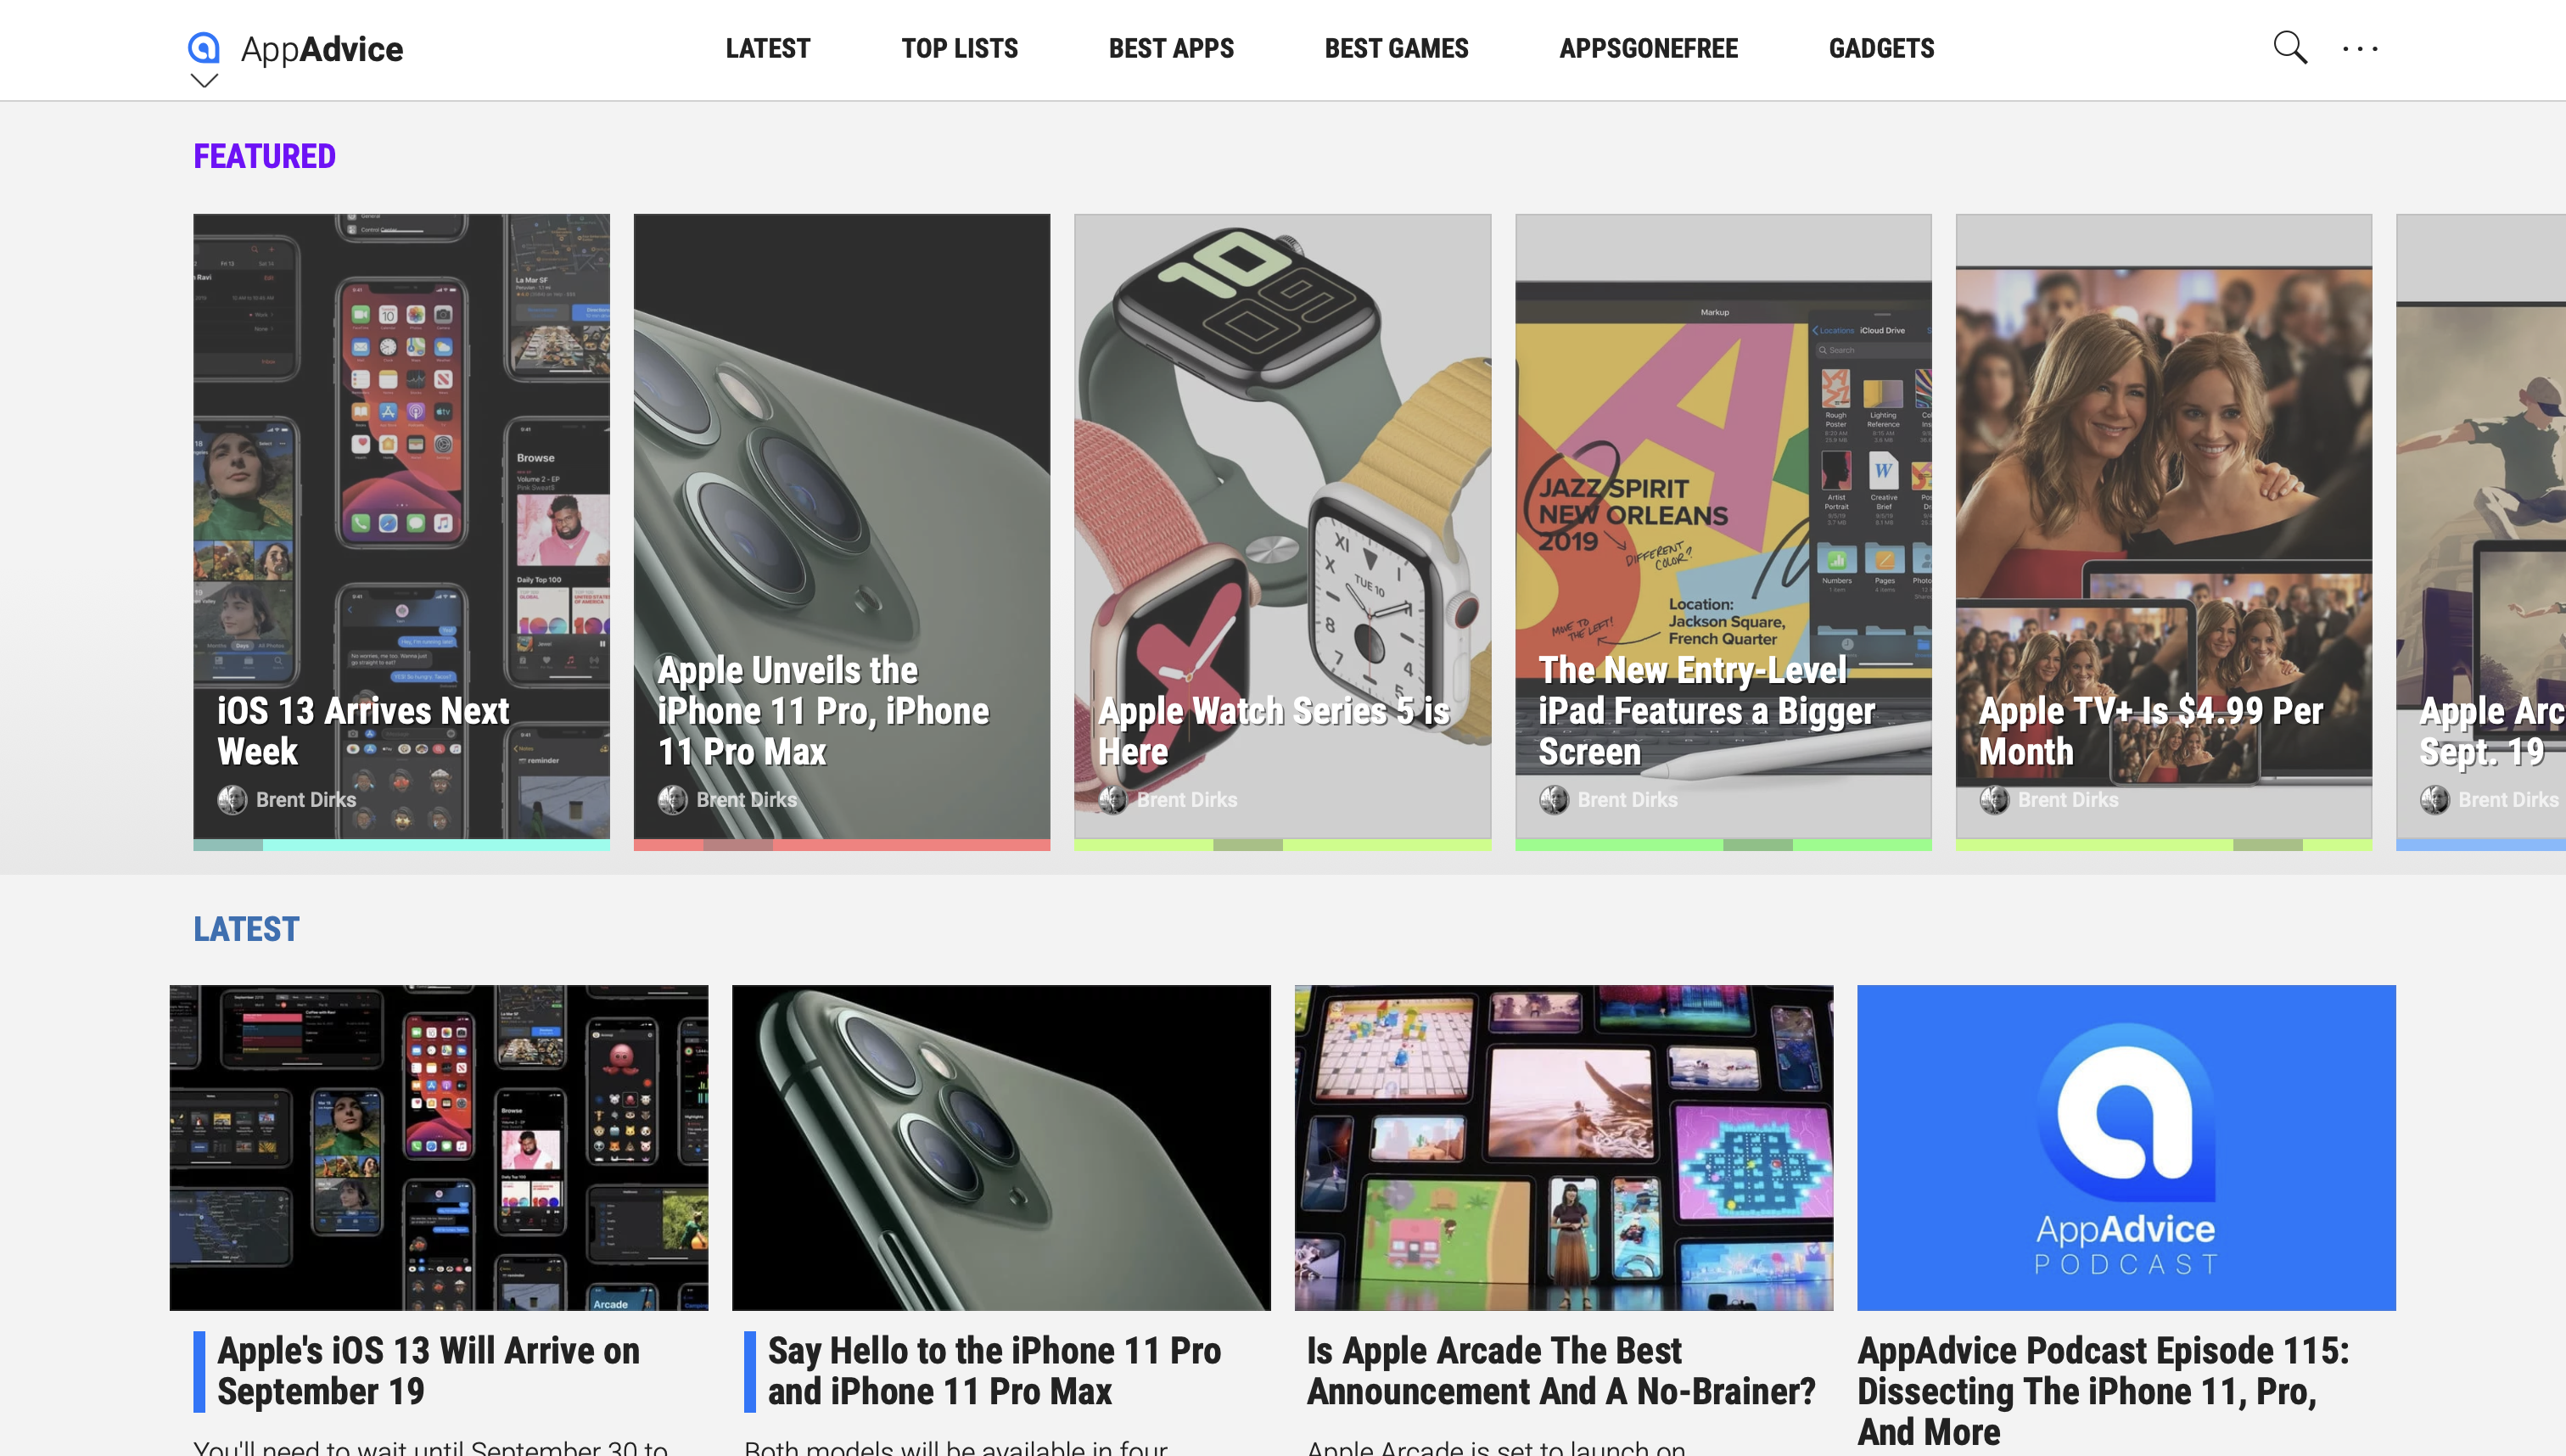Read 'Is Apple Arcade The Best Announcement' article
Image resolution: width=2566 pixels, height=1456 pixels.
click(x=1560, y=1370)
